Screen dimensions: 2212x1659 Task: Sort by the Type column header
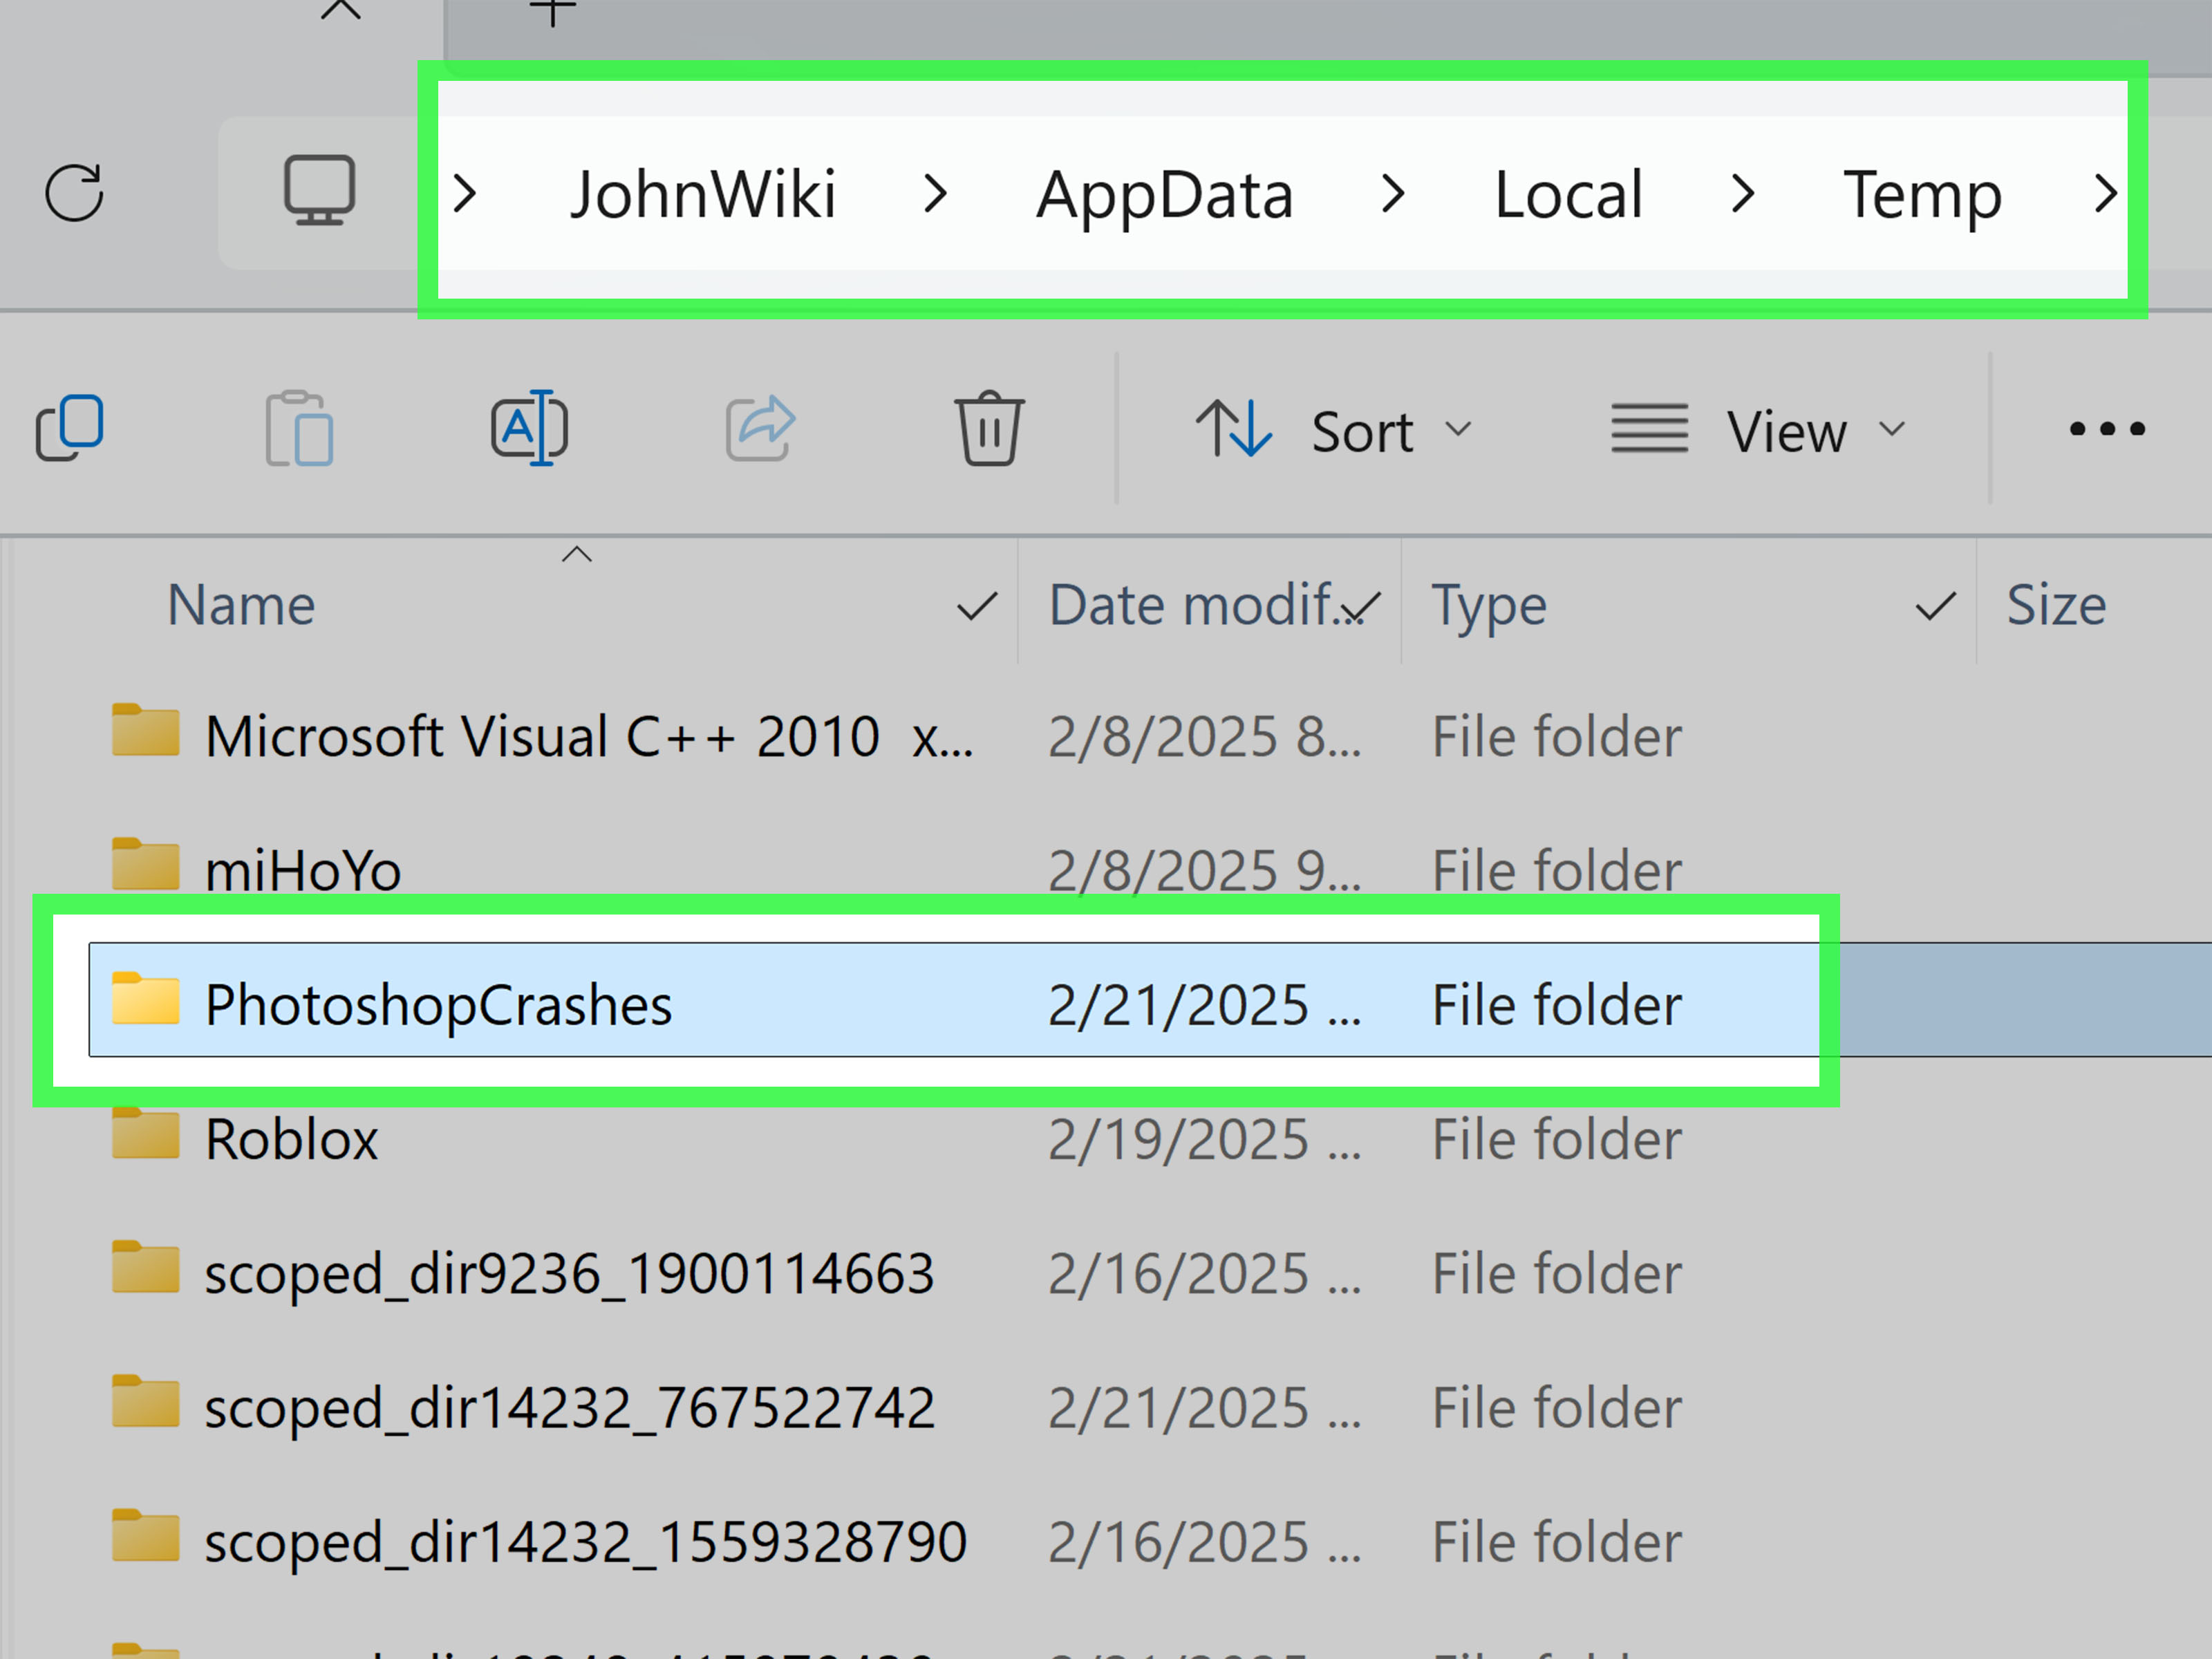(x=1489, y=606)
